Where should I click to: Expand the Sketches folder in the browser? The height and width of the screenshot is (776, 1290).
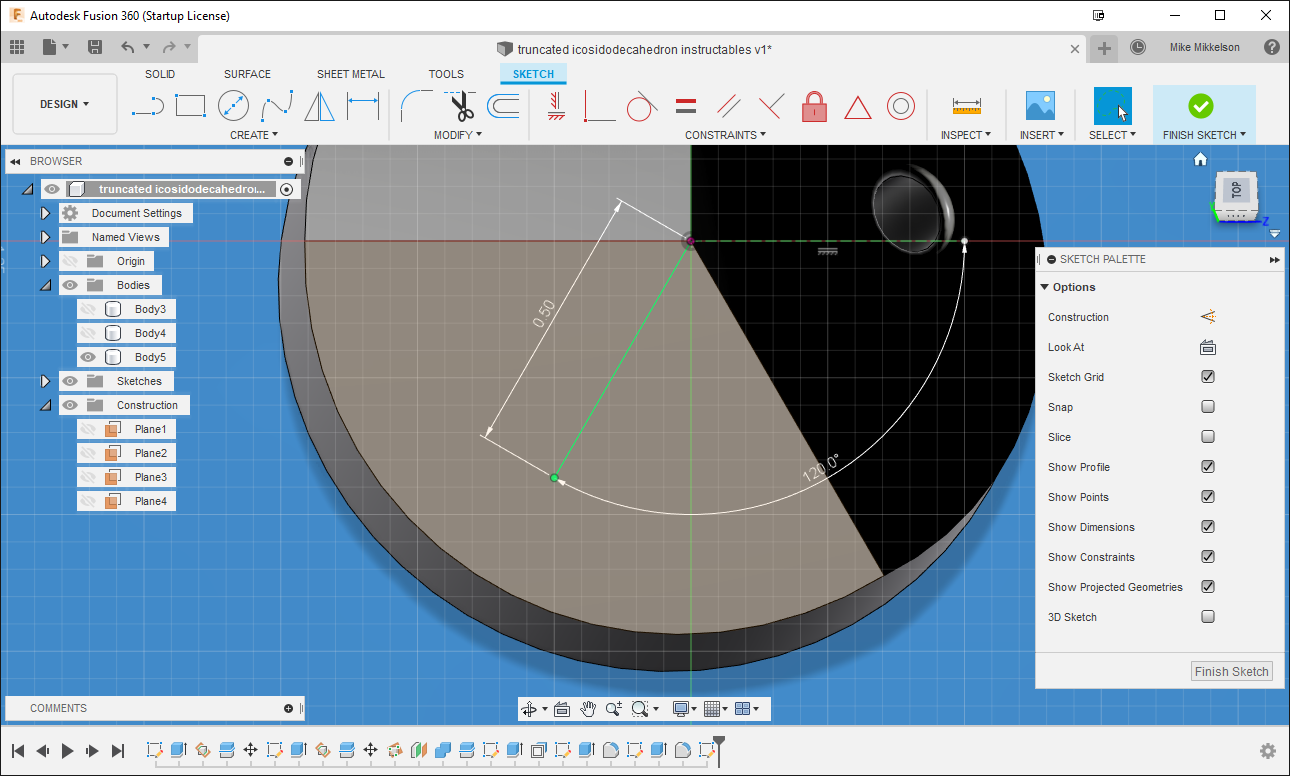(45, 381)
